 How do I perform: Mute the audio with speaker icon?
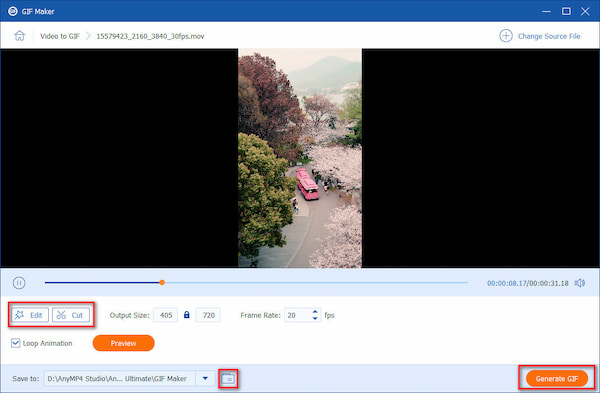pyautogui.click(x=579, y=283)
